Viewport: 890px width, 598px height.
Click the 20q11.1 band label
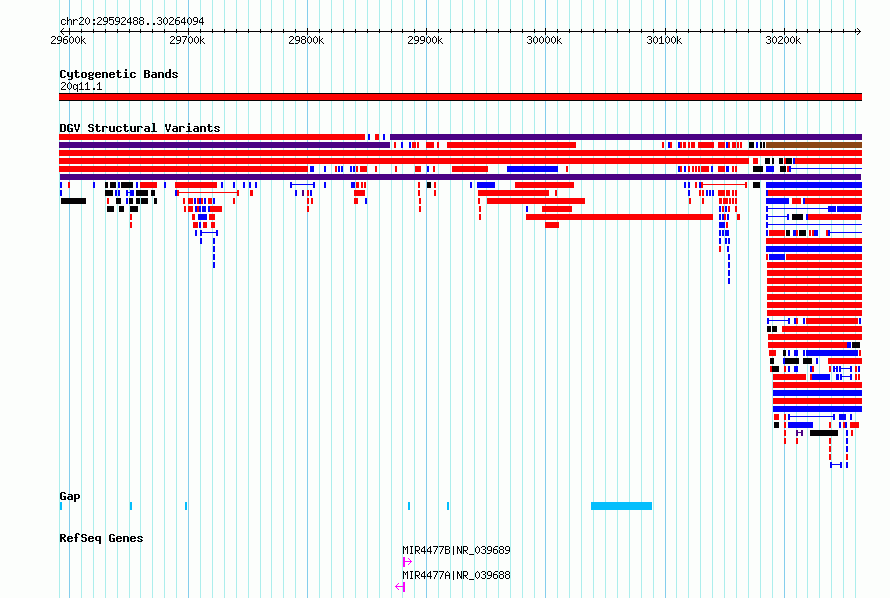coord(81,86)
